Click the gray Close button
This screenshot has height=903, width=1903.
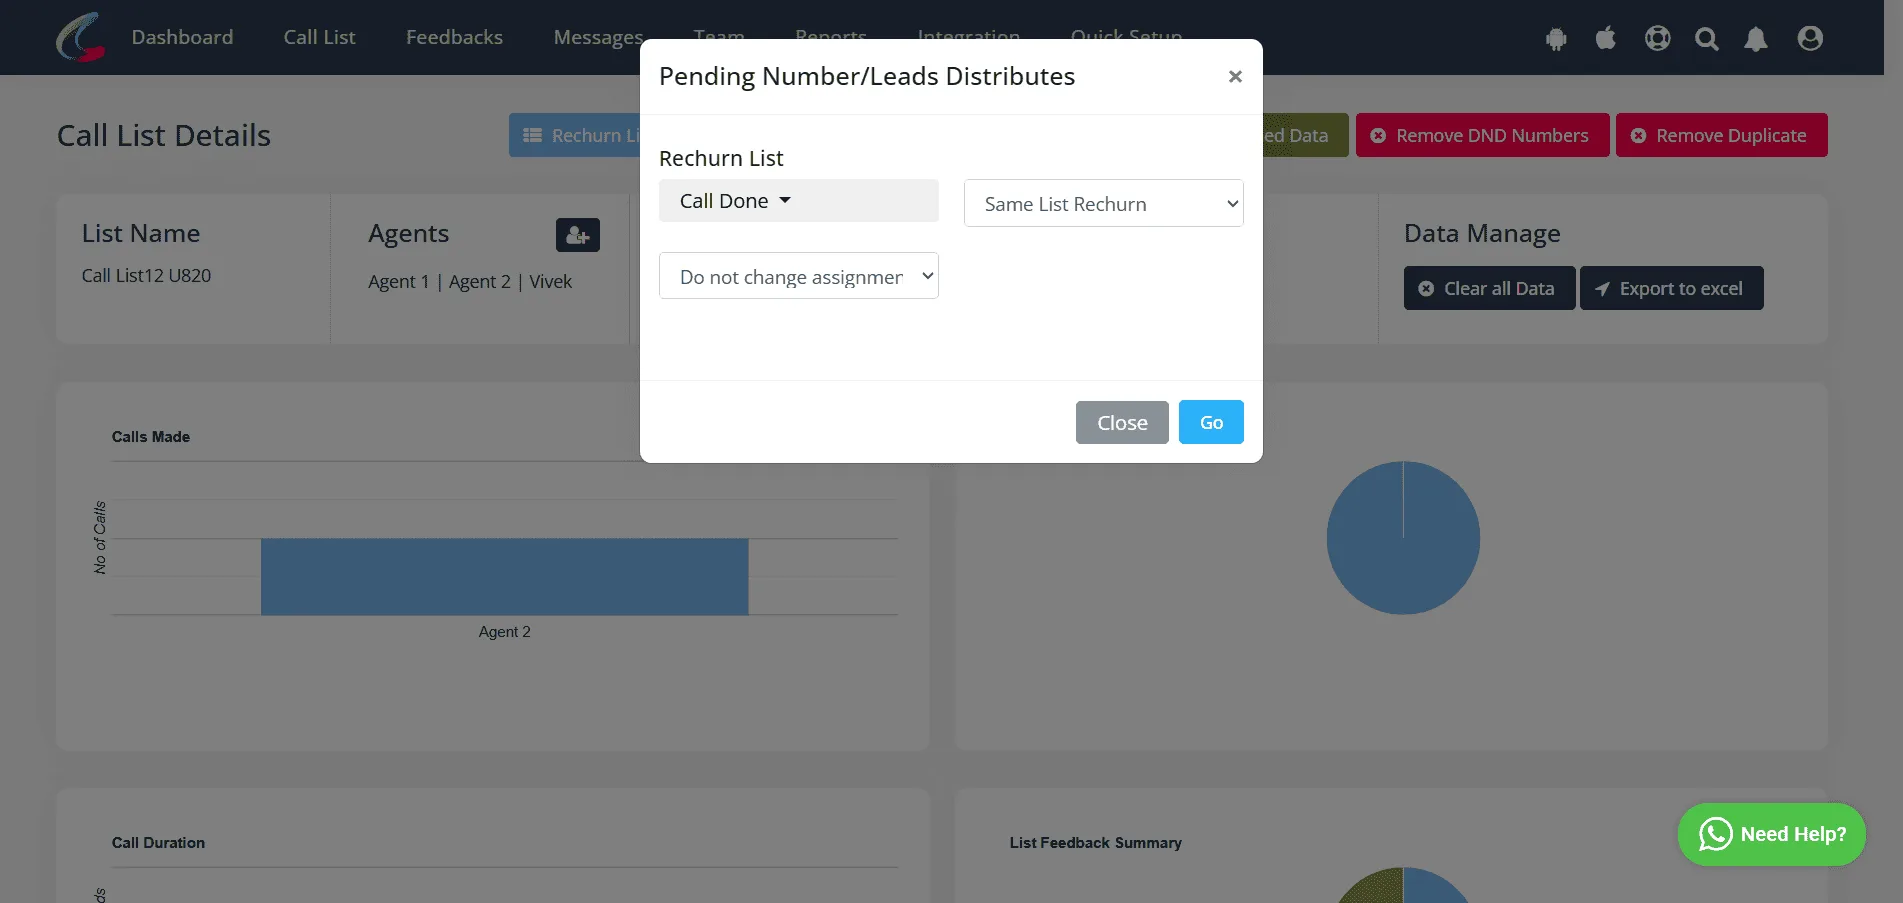1122,422
